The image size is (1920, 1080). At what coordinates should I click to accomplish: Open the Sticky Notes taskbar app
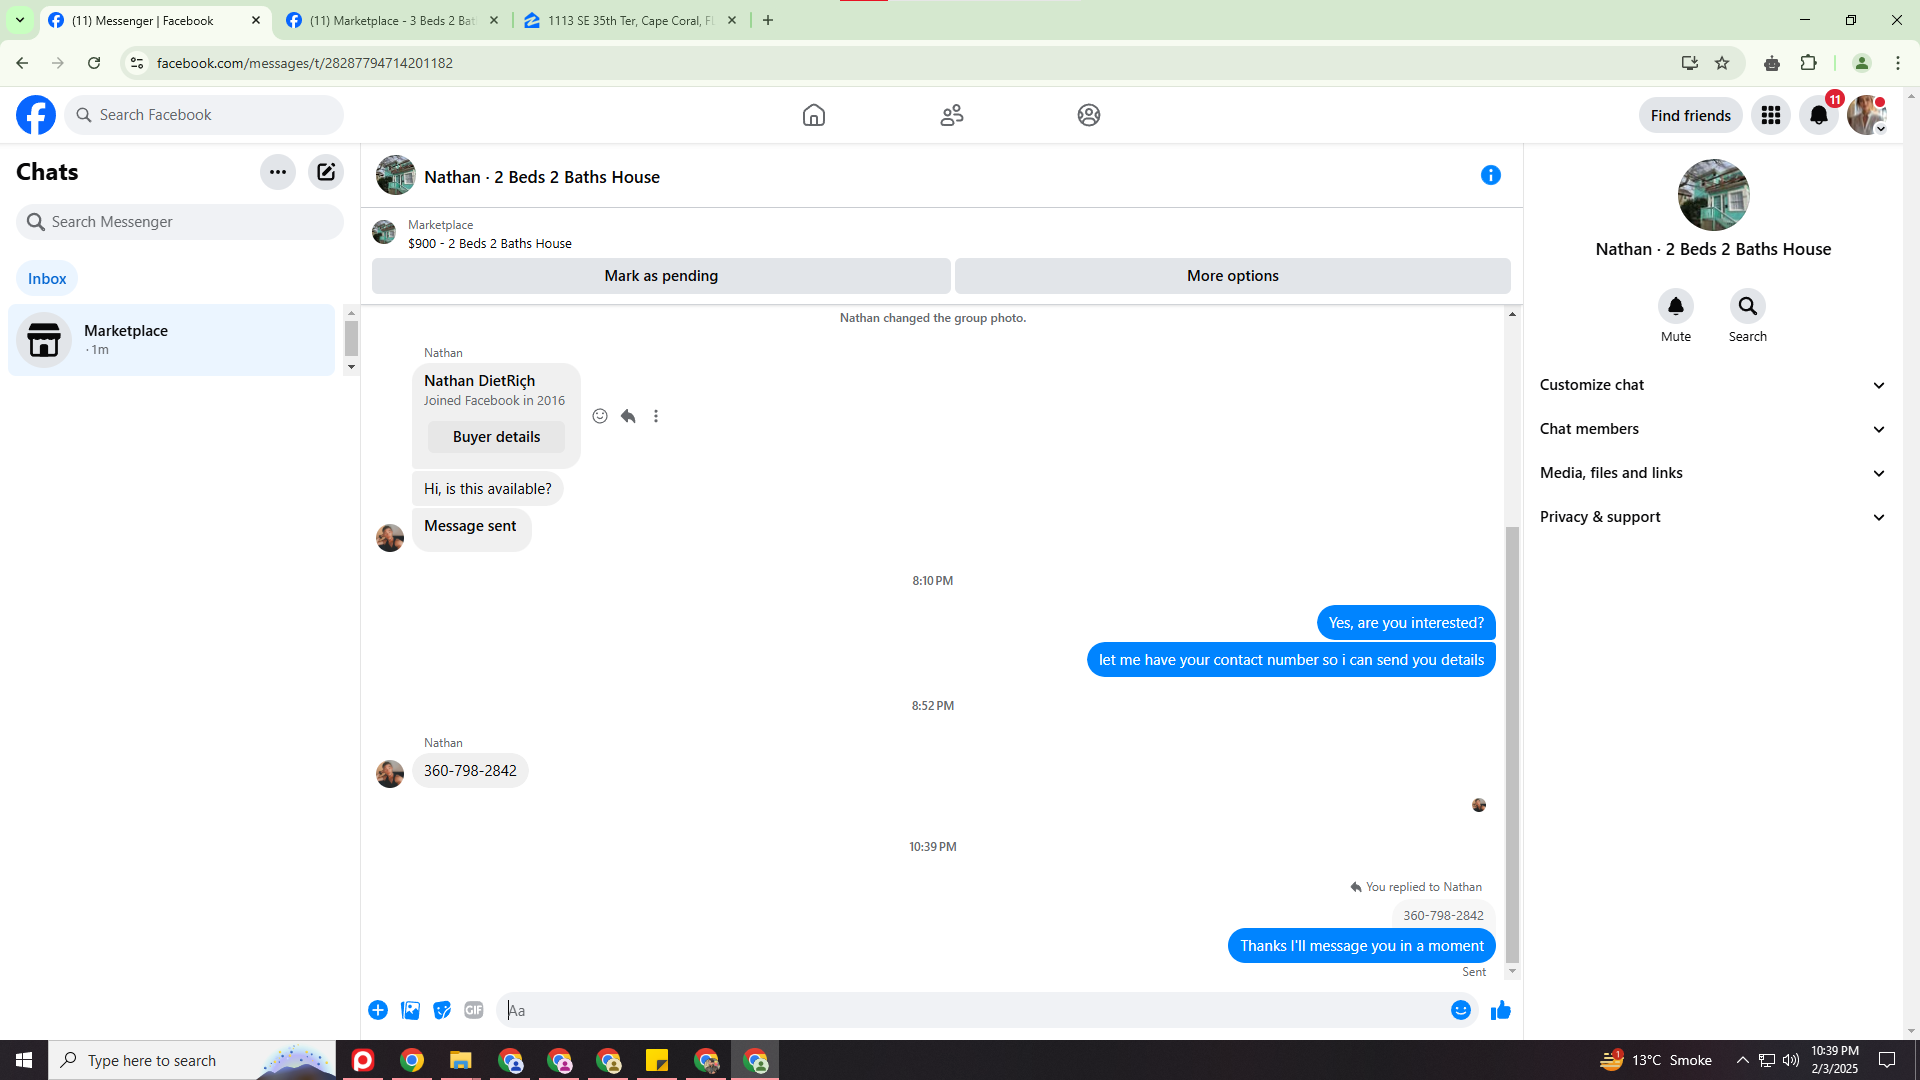[x=657, y=1060]
